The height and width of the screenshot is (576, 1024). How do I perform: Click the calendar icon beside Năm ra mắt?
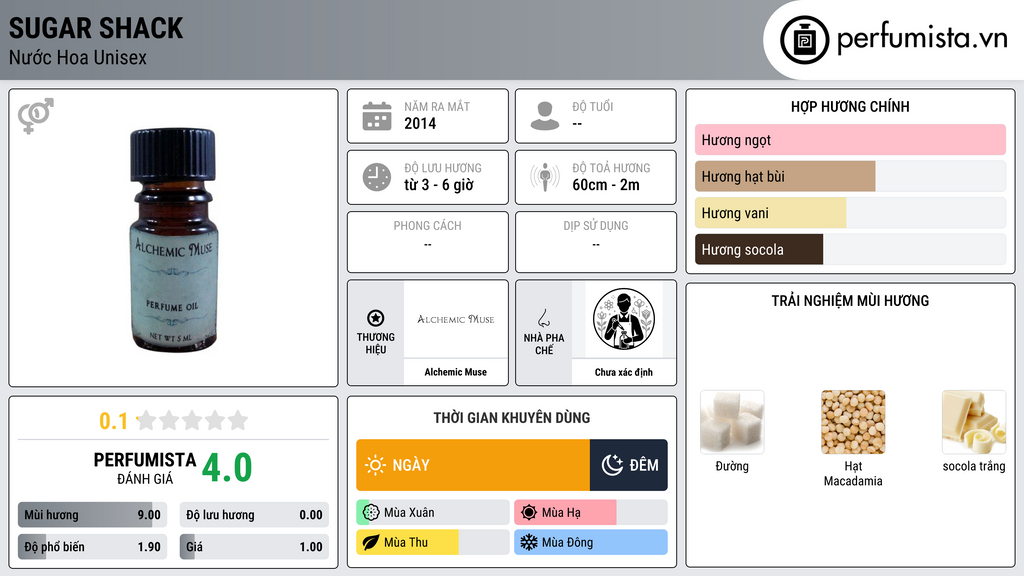(377, 116)
